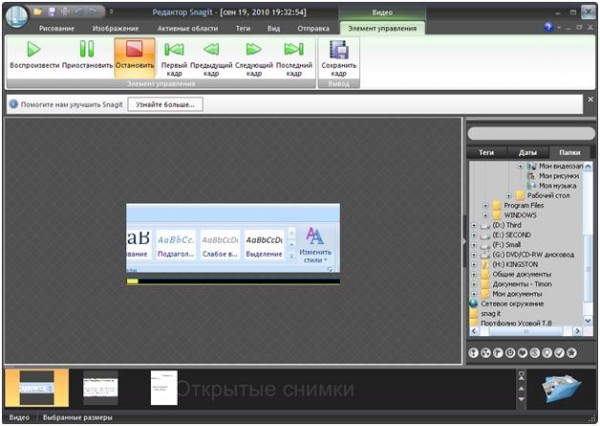This screenshot has width=600, height=426.
Task: Open the library folder icon in tray
Action: tap(562, 388)
